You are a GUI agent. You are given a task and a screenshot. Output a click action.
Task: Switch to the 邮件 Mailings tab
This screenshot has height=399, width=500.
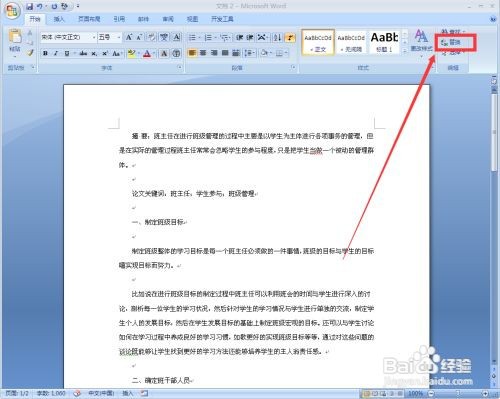pos(143,19)
